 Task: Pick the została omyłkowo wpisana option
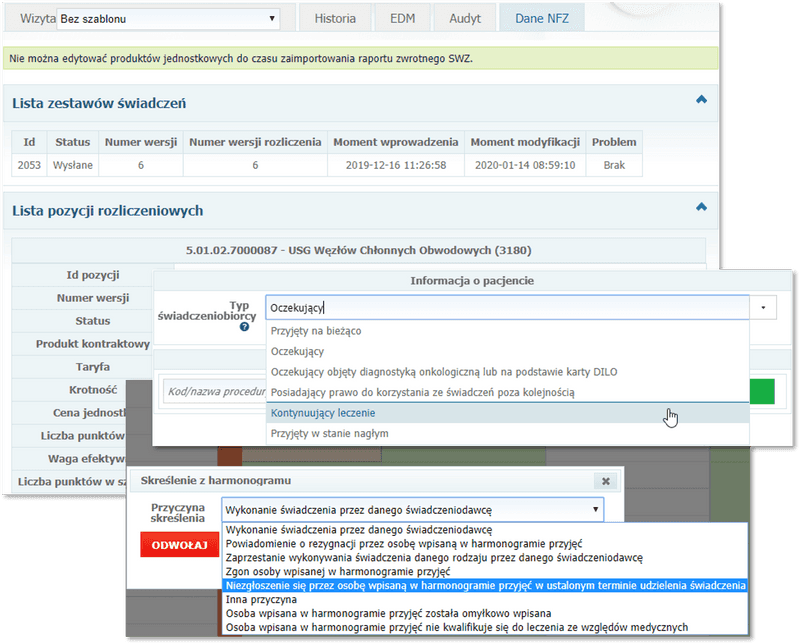(x=485, y=613)
